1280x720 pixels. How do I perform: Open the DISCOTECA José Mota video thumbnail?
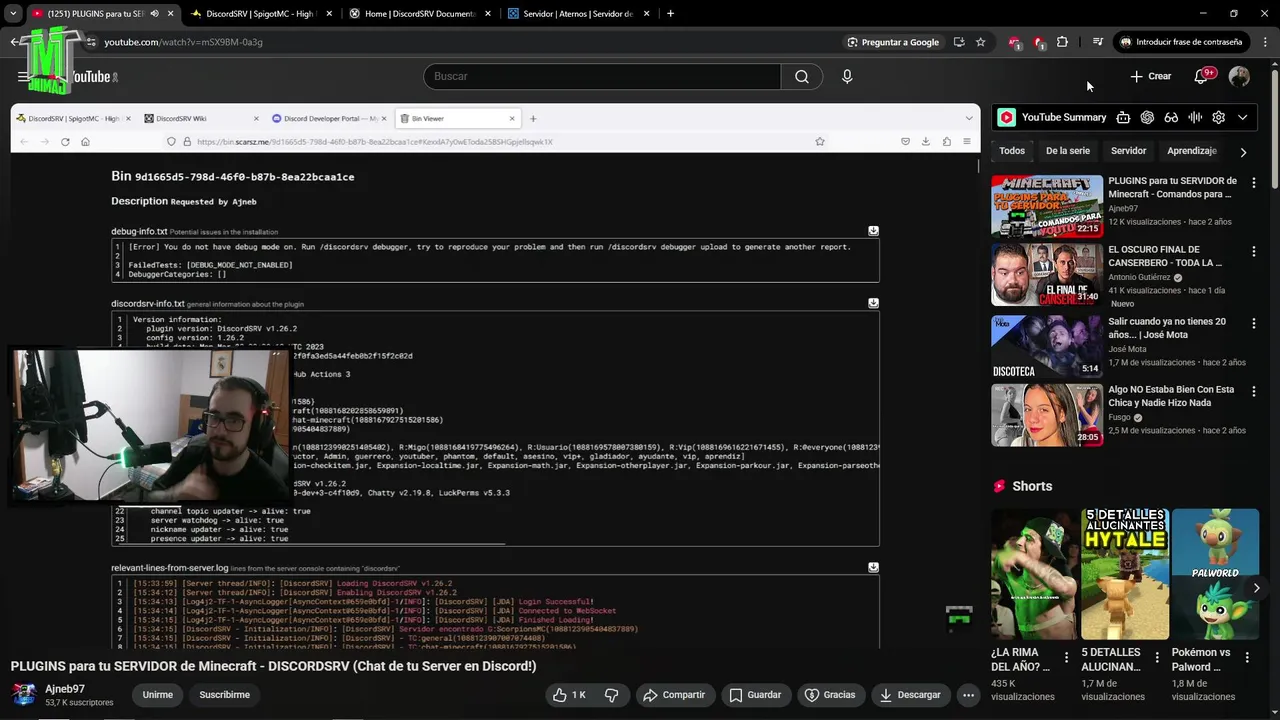(x=1047, y=346)
